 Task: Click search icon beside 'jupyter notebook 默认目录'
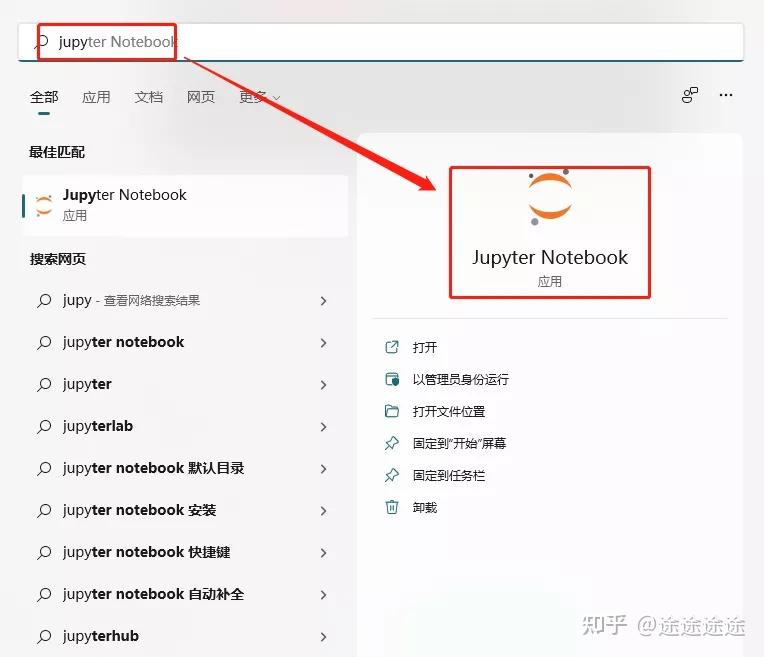coord(44,468)
